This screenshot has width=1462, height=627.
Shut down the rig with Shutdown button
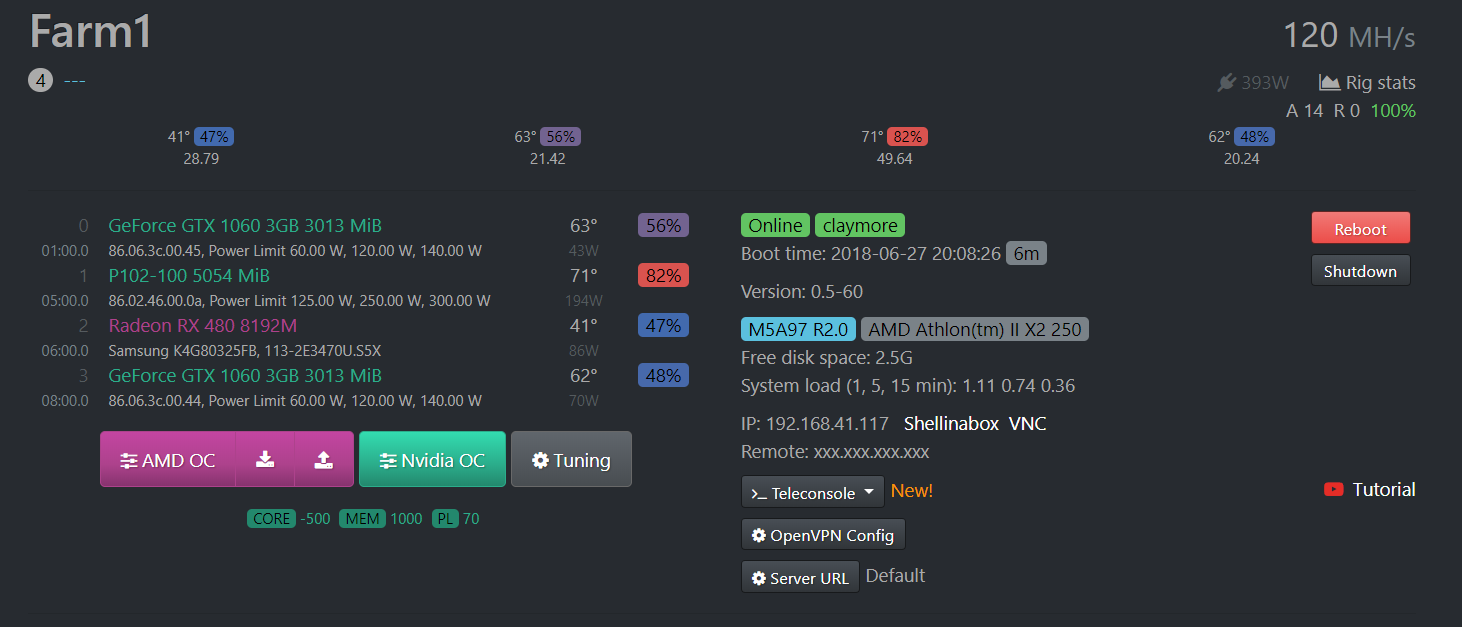(x=1360, y=271)
